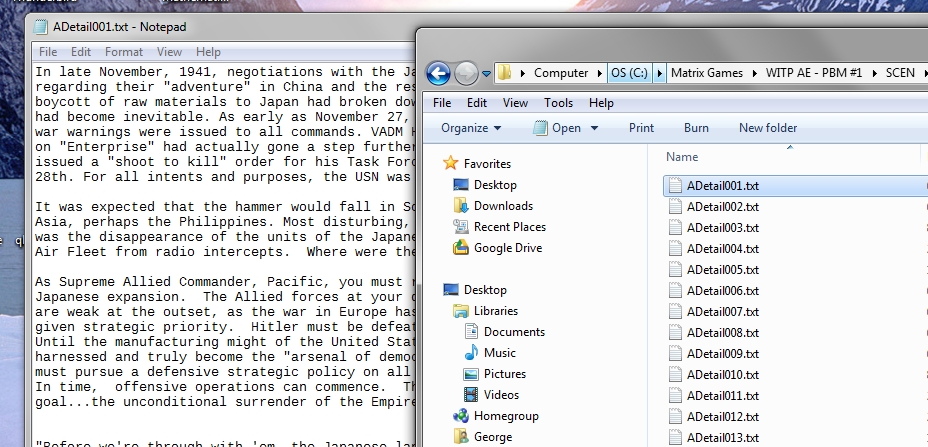This screenshot has height=447, width=928.
Task: Open Explorer View menu
Action: point(515,103)
